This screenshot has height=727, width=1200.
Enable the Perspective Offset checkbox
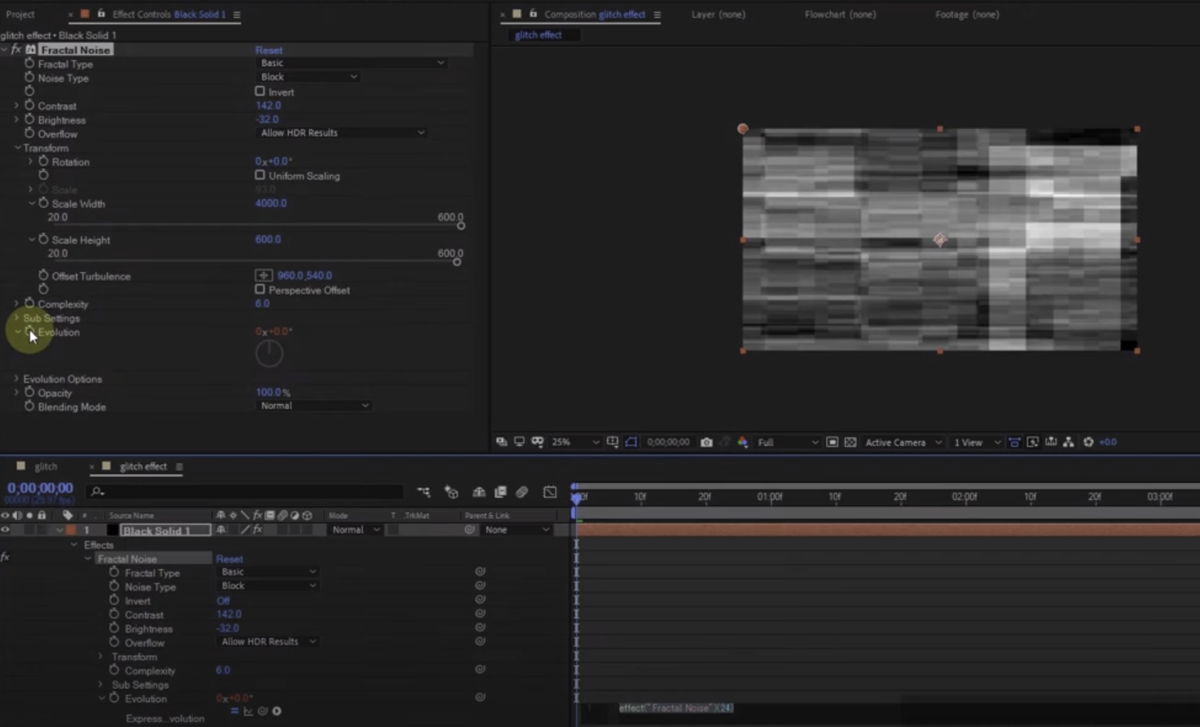[x=260, y=289]
